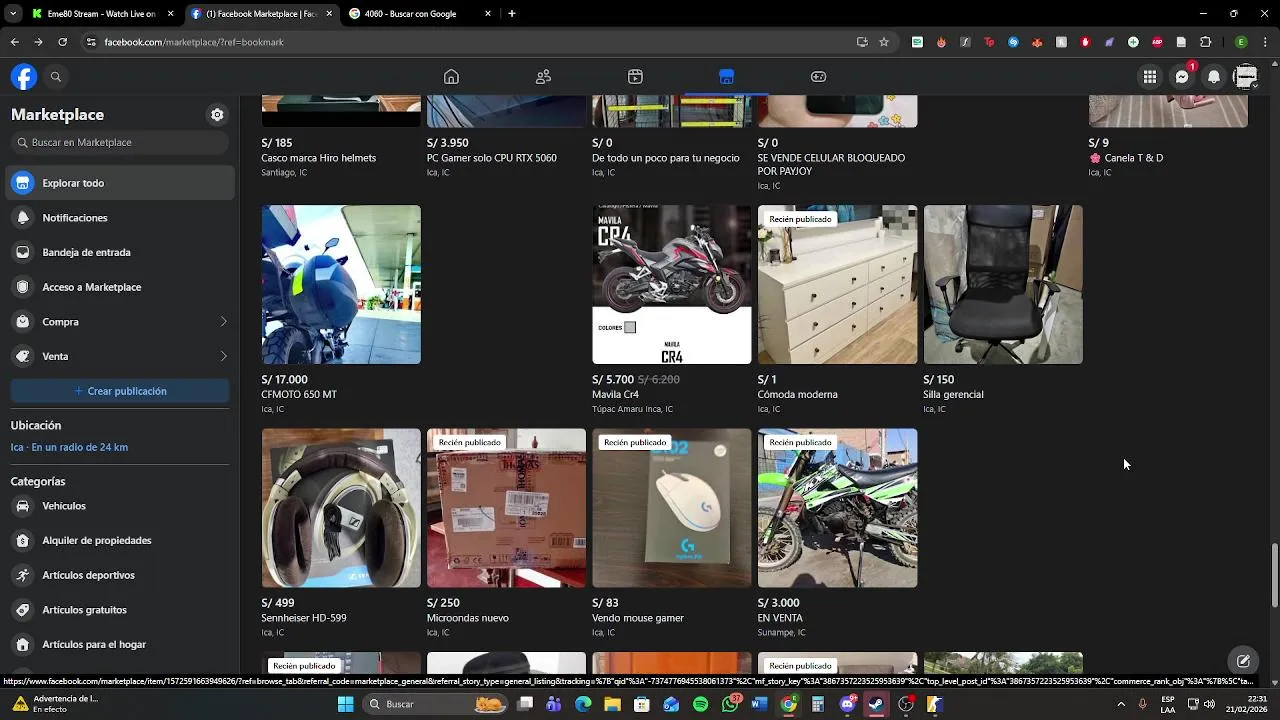Open the Microondas nuevo listing photo
Viewport: 1280px width, 720px height.
(x=506, y=508)
